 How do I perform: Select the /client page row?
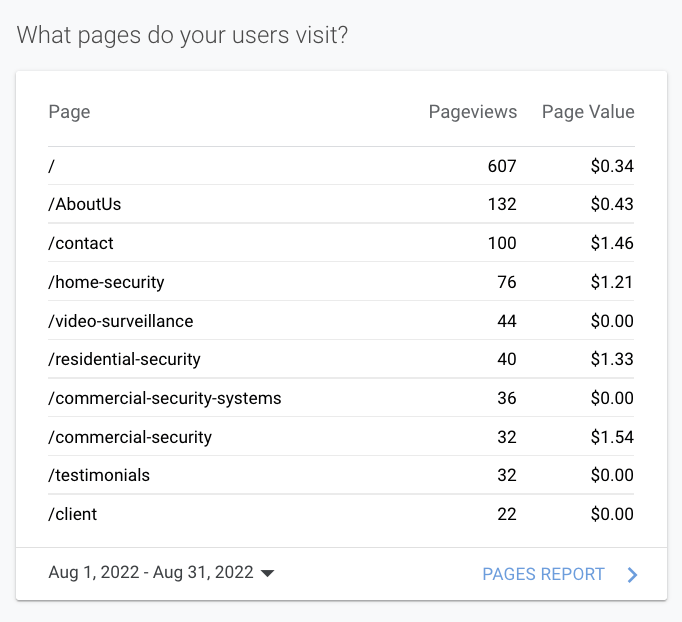73,514
